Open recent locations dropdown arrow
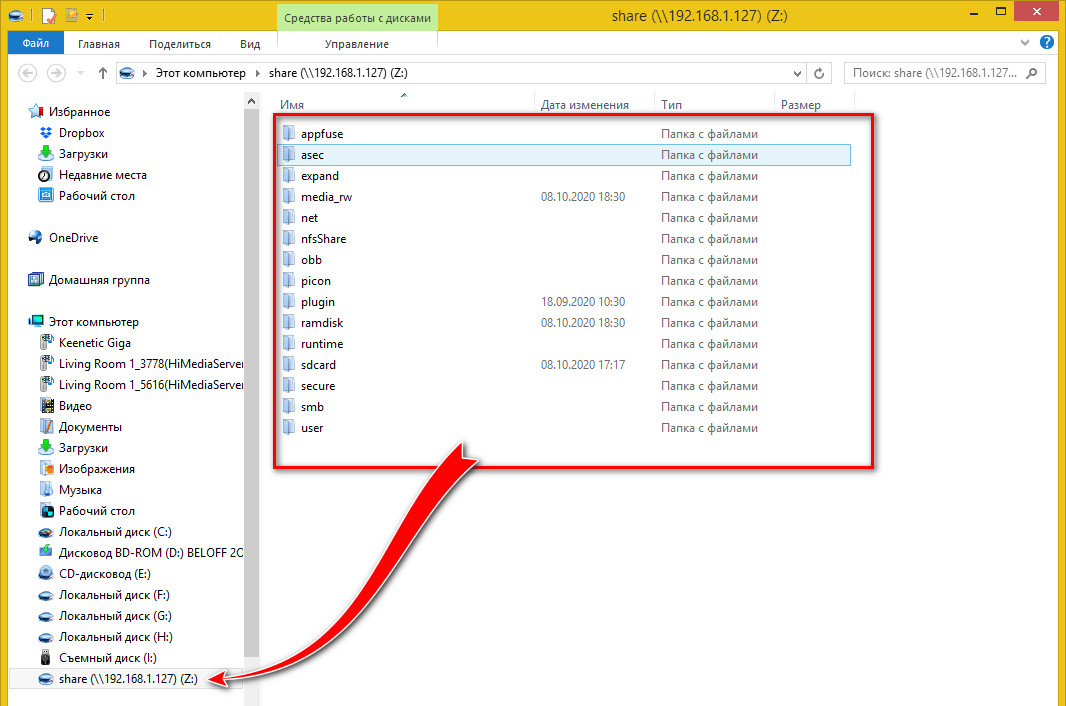1066x706 pixels. (x=80, y=73)
